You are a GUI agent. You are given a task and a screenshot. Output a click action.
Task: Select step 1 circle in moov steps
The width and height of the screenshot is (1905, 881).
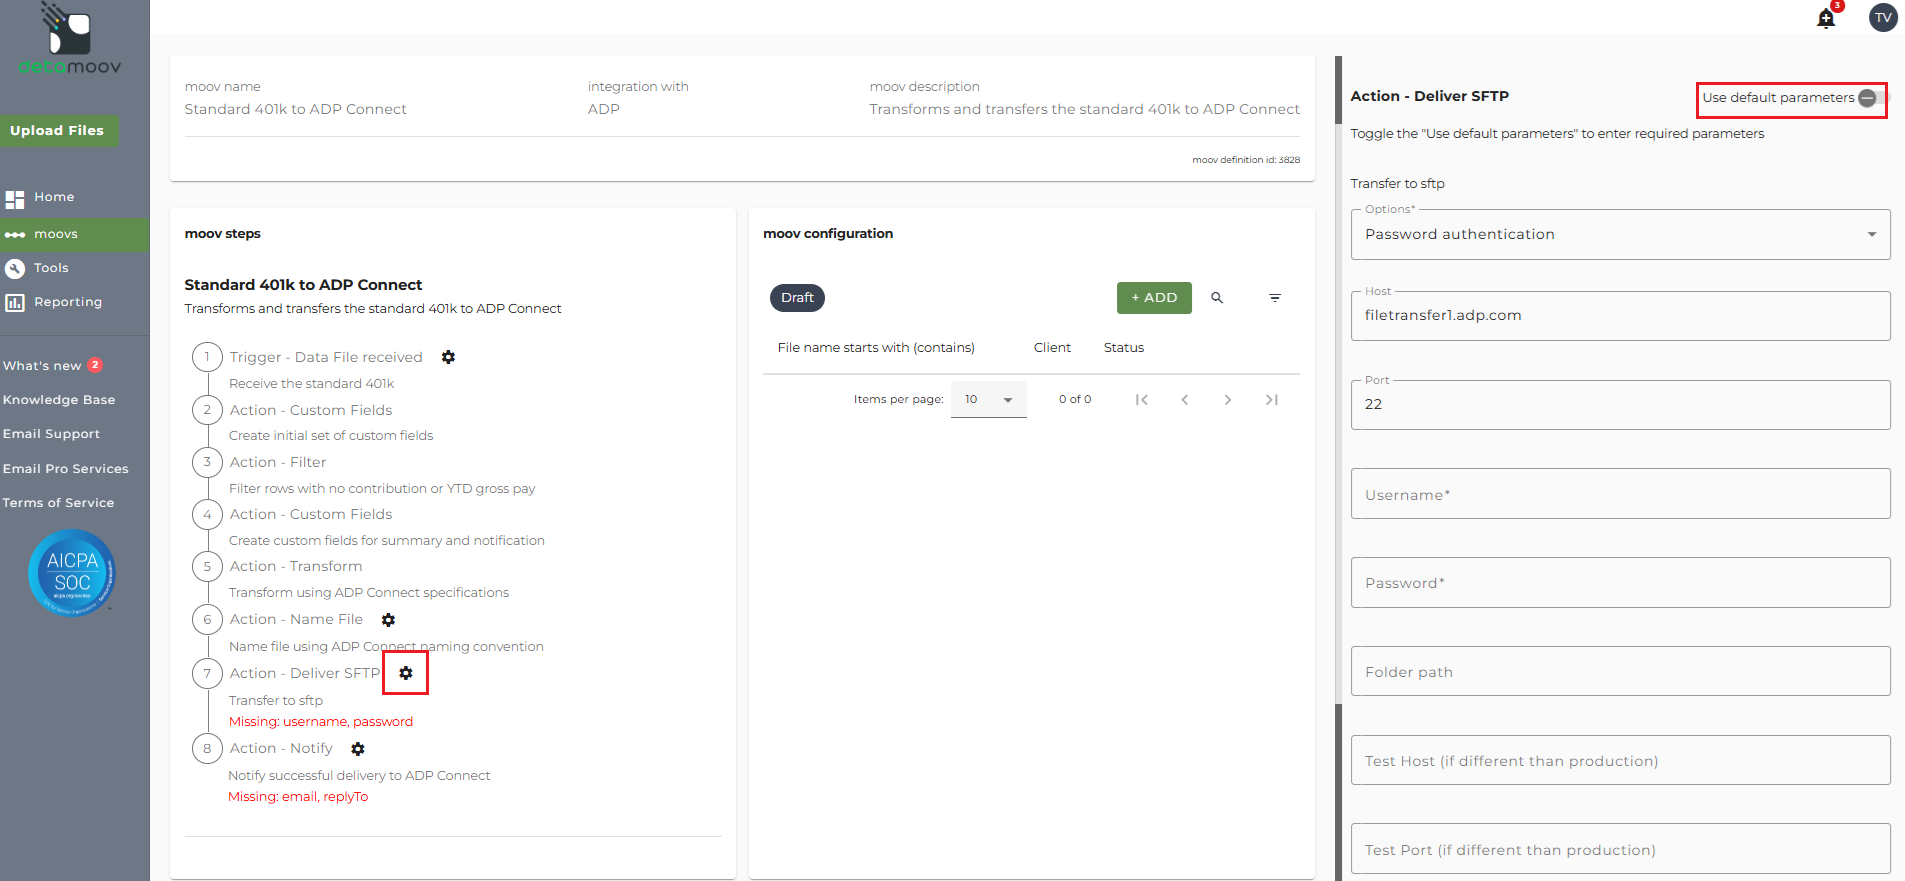point(207,357)
